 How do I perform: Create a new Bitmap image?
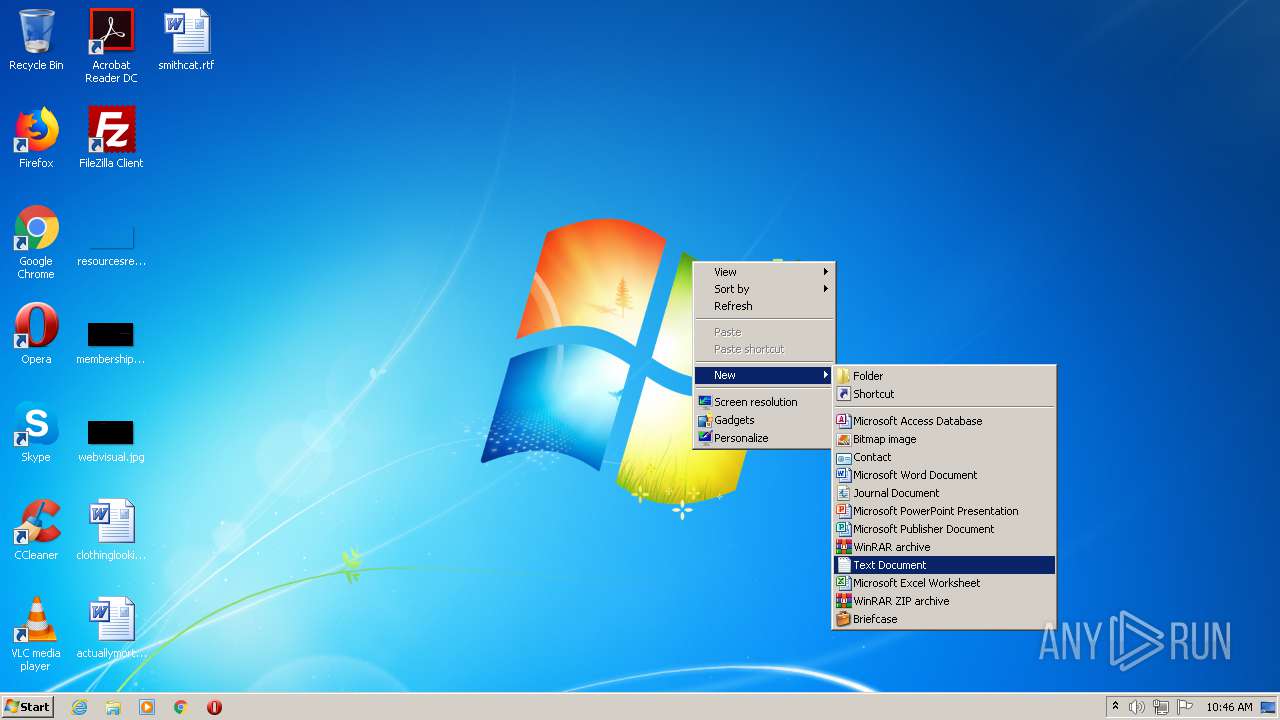pyautogui.click(x=944, y=439)
